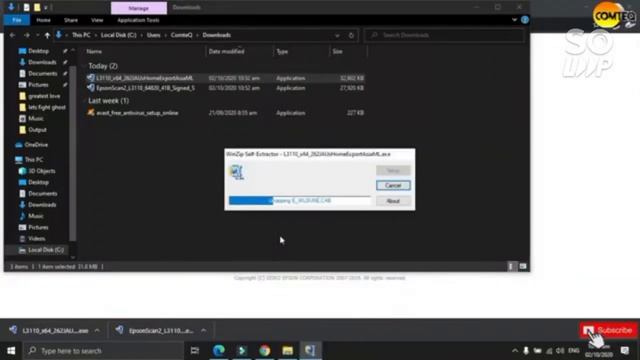Open the Windows Start menu
This screenshot has height=360, width=640.
click(x=11, y=351)
